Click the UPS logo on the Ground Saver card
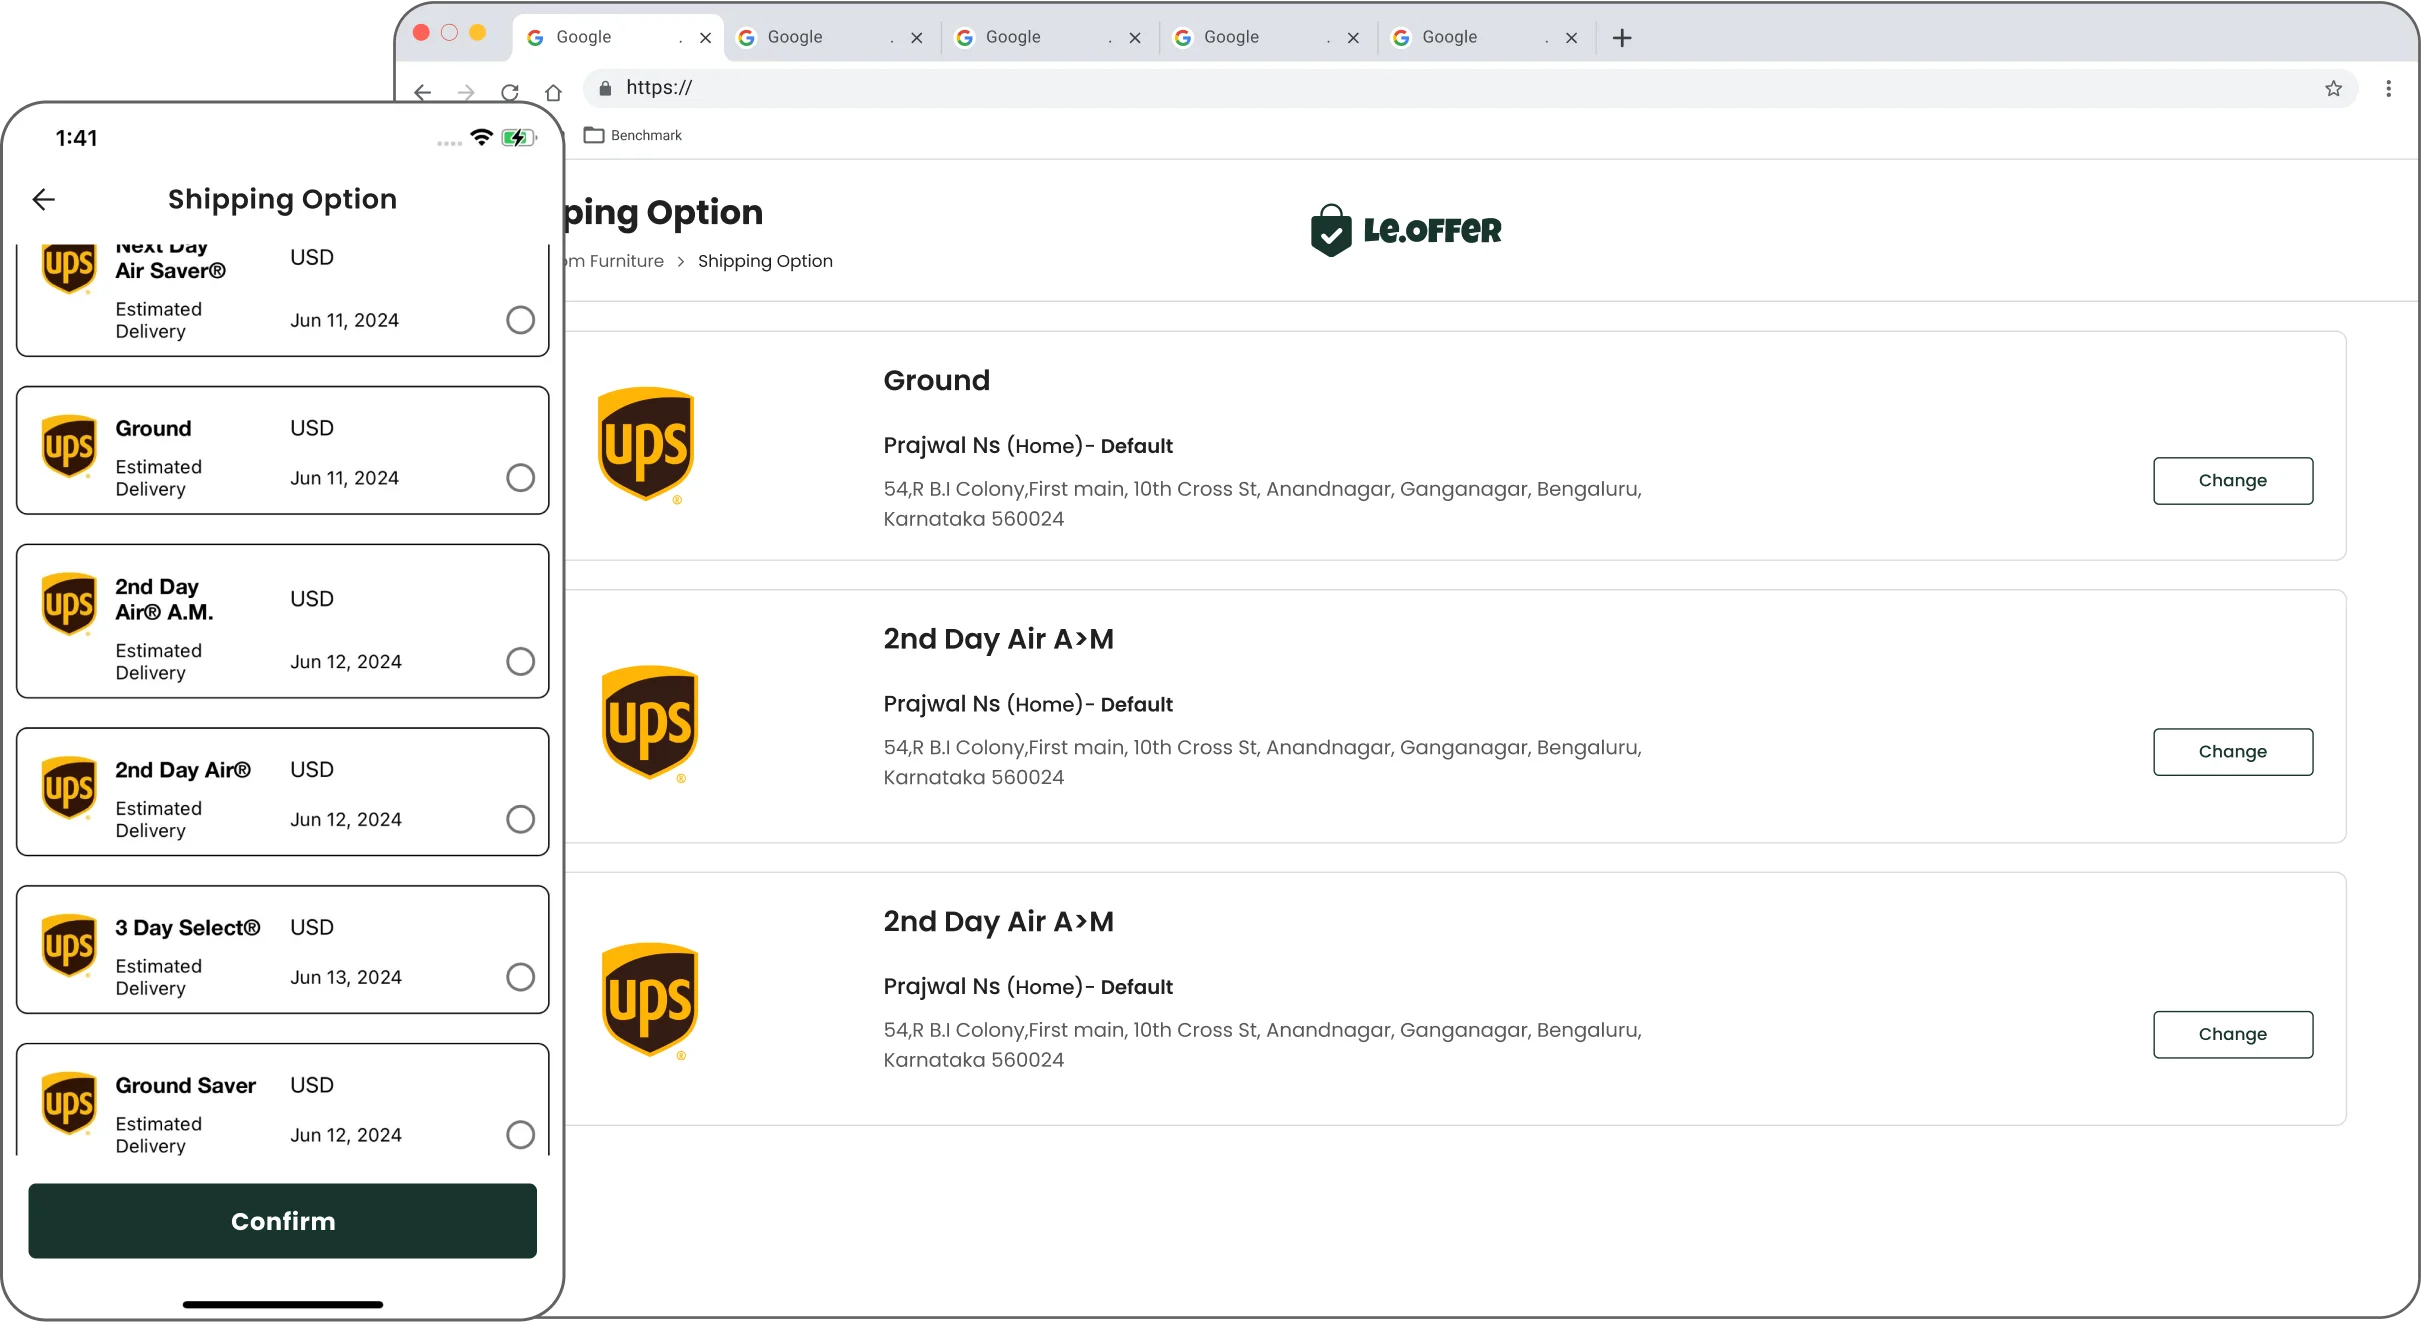 pyautogui.click(x=69, y=1104)
